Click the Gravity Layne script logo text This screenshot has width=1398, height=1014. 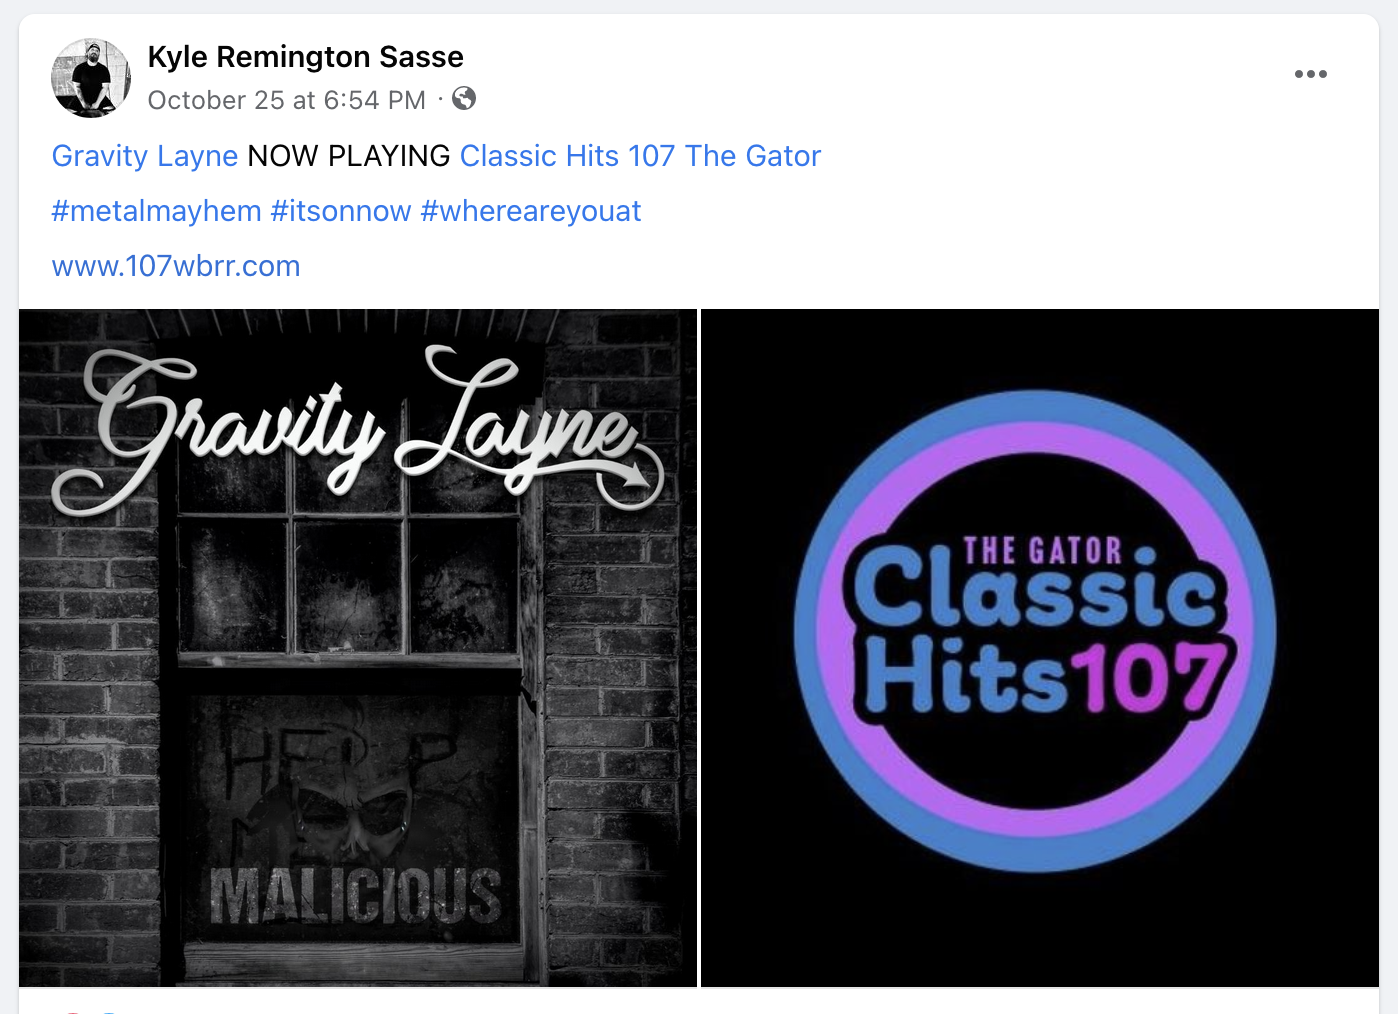[x=357, y=430]
